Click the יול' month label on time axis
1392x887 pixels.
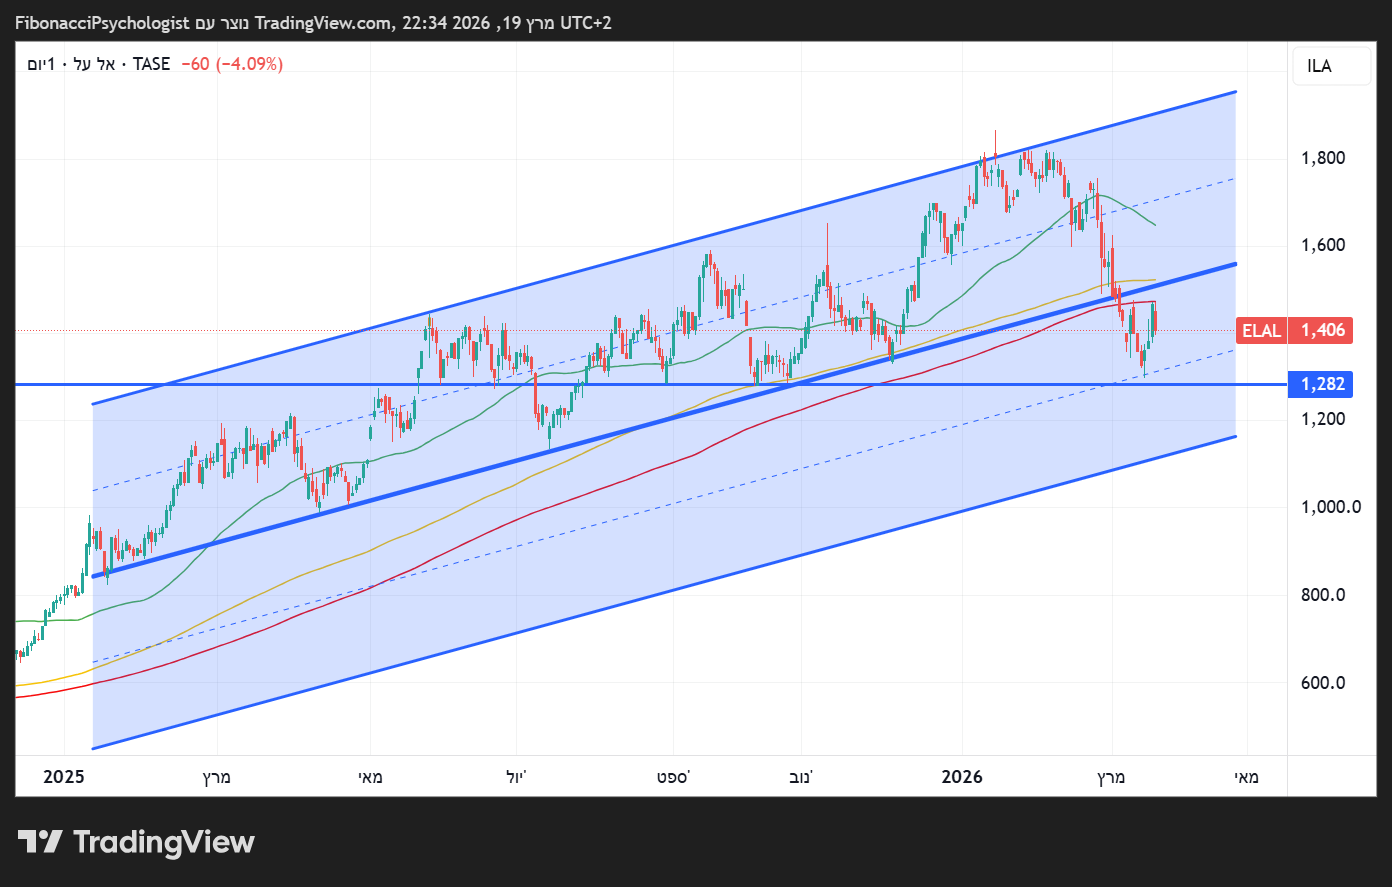coord(516,777)
